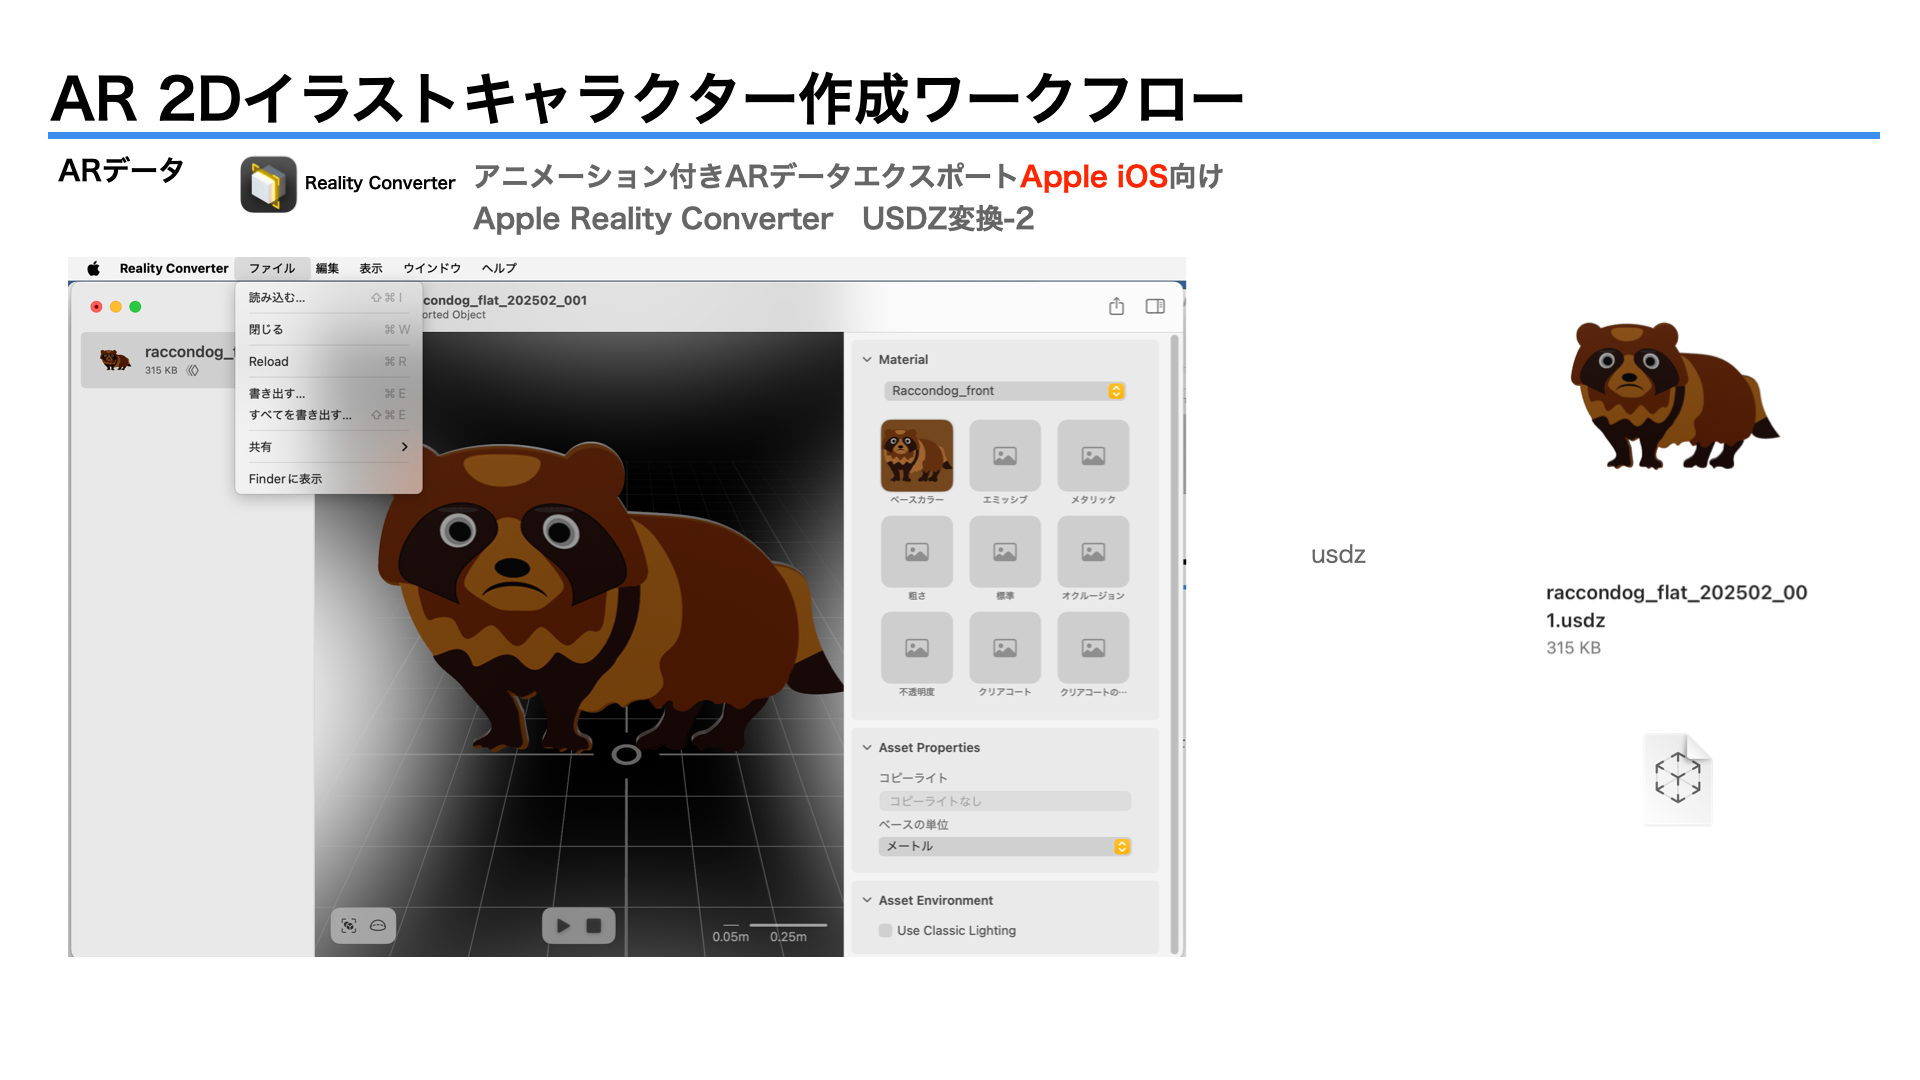Viewport: 1920px width, 1080px height.
Task: Collapse the Material section
Action: [x=867, y=359]
